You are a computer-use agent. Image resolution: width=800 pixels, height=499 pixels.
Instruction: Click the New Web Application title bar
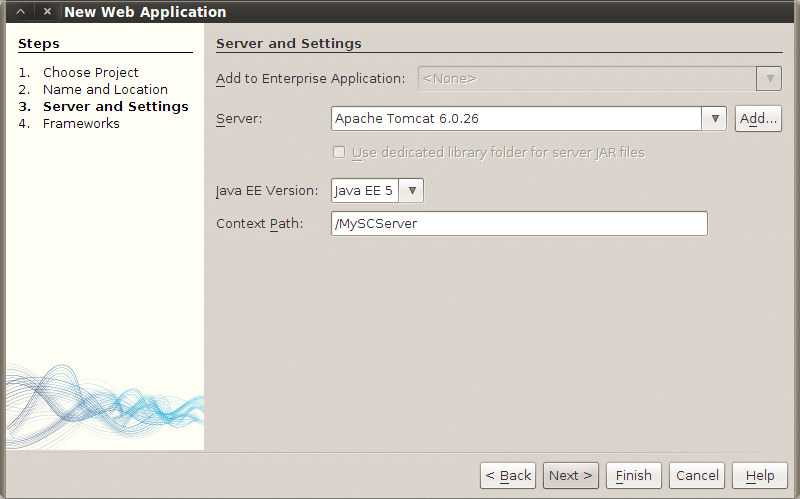[400, 12]
